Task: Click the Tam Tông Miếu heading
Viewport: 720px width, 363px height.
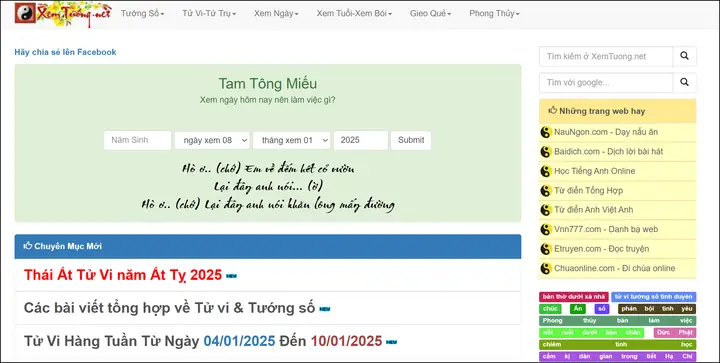Action: click(268, 84)
